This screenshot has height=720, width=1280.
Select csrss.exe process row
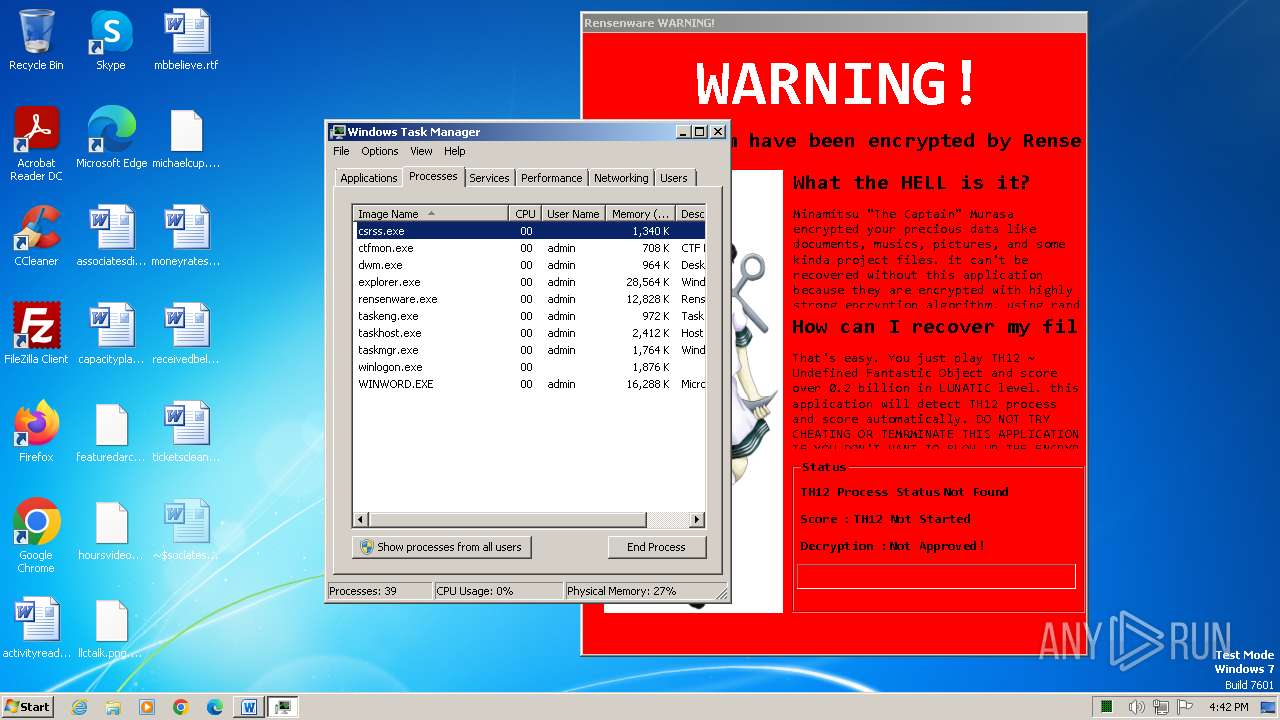[528, 231]
